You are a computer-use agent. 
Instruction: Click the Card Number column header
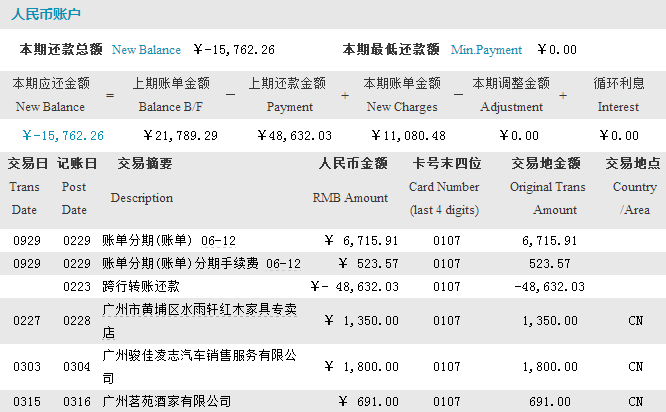(446, 186)
